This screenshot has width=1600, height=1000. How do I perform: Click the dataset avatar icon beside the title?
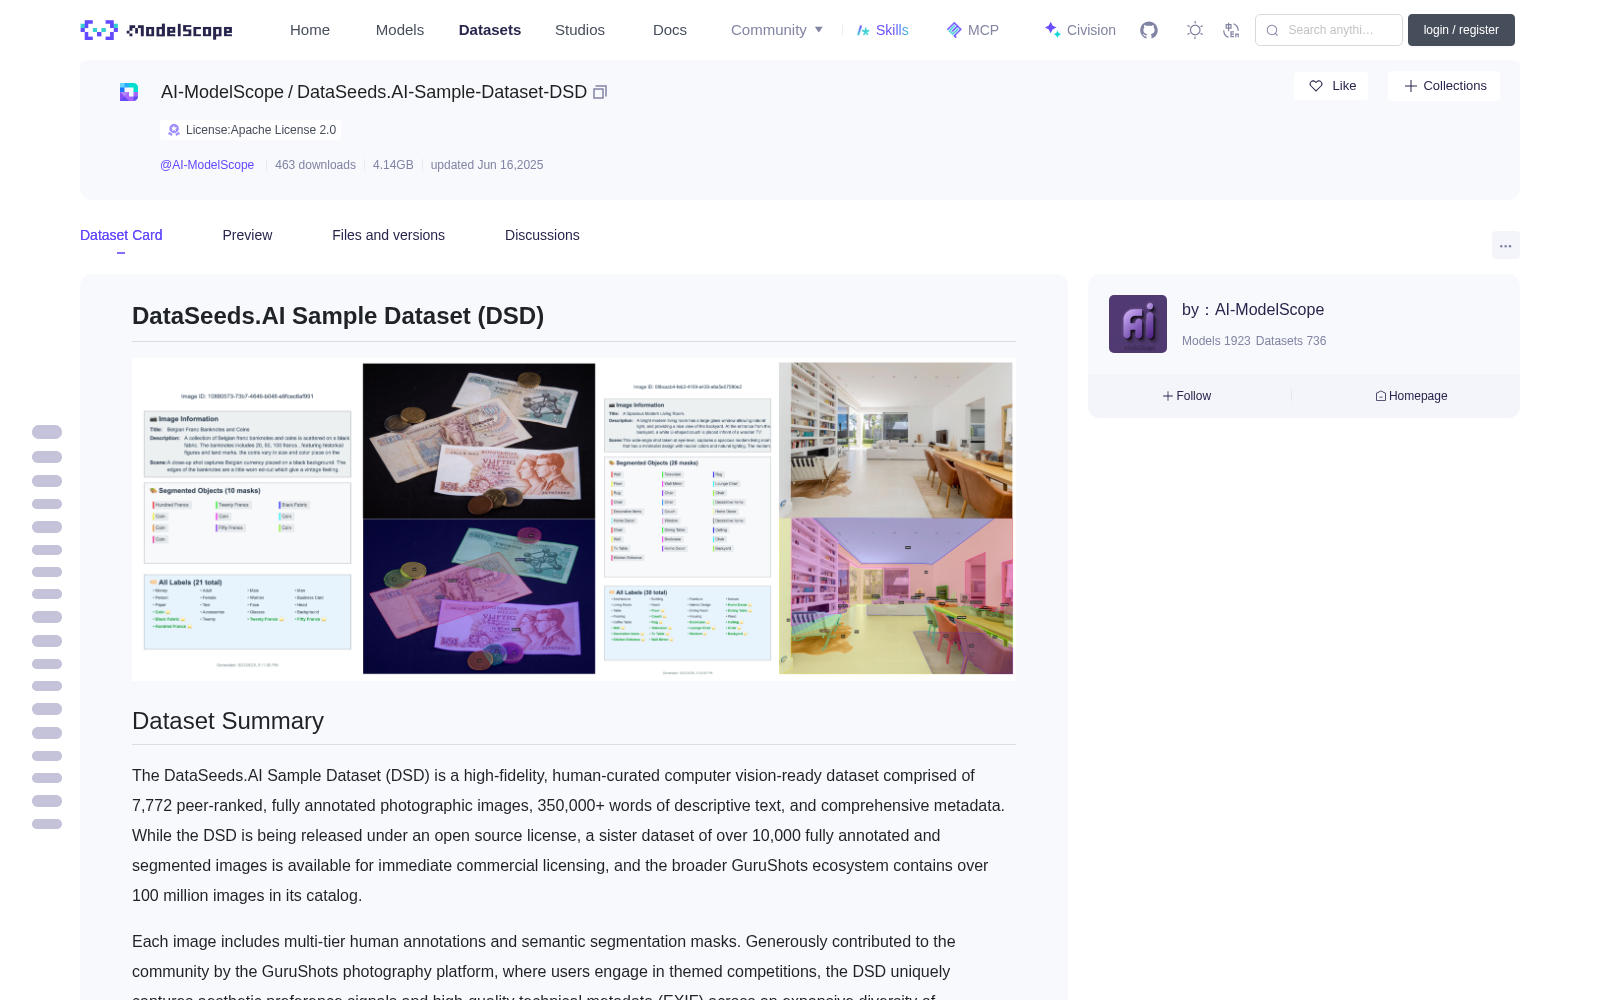click(x=129, y=92)
